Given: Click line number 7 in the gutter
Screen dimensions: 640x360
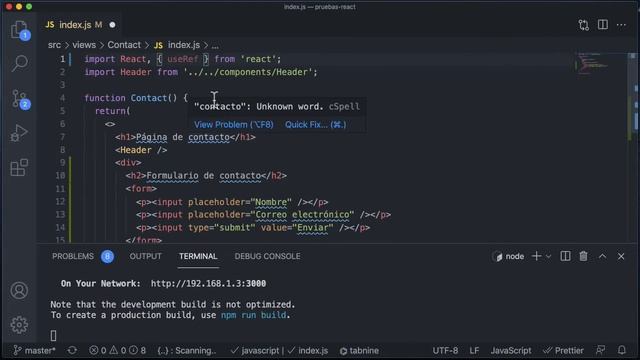Looking at the screenshot, I should click(62, 137).
